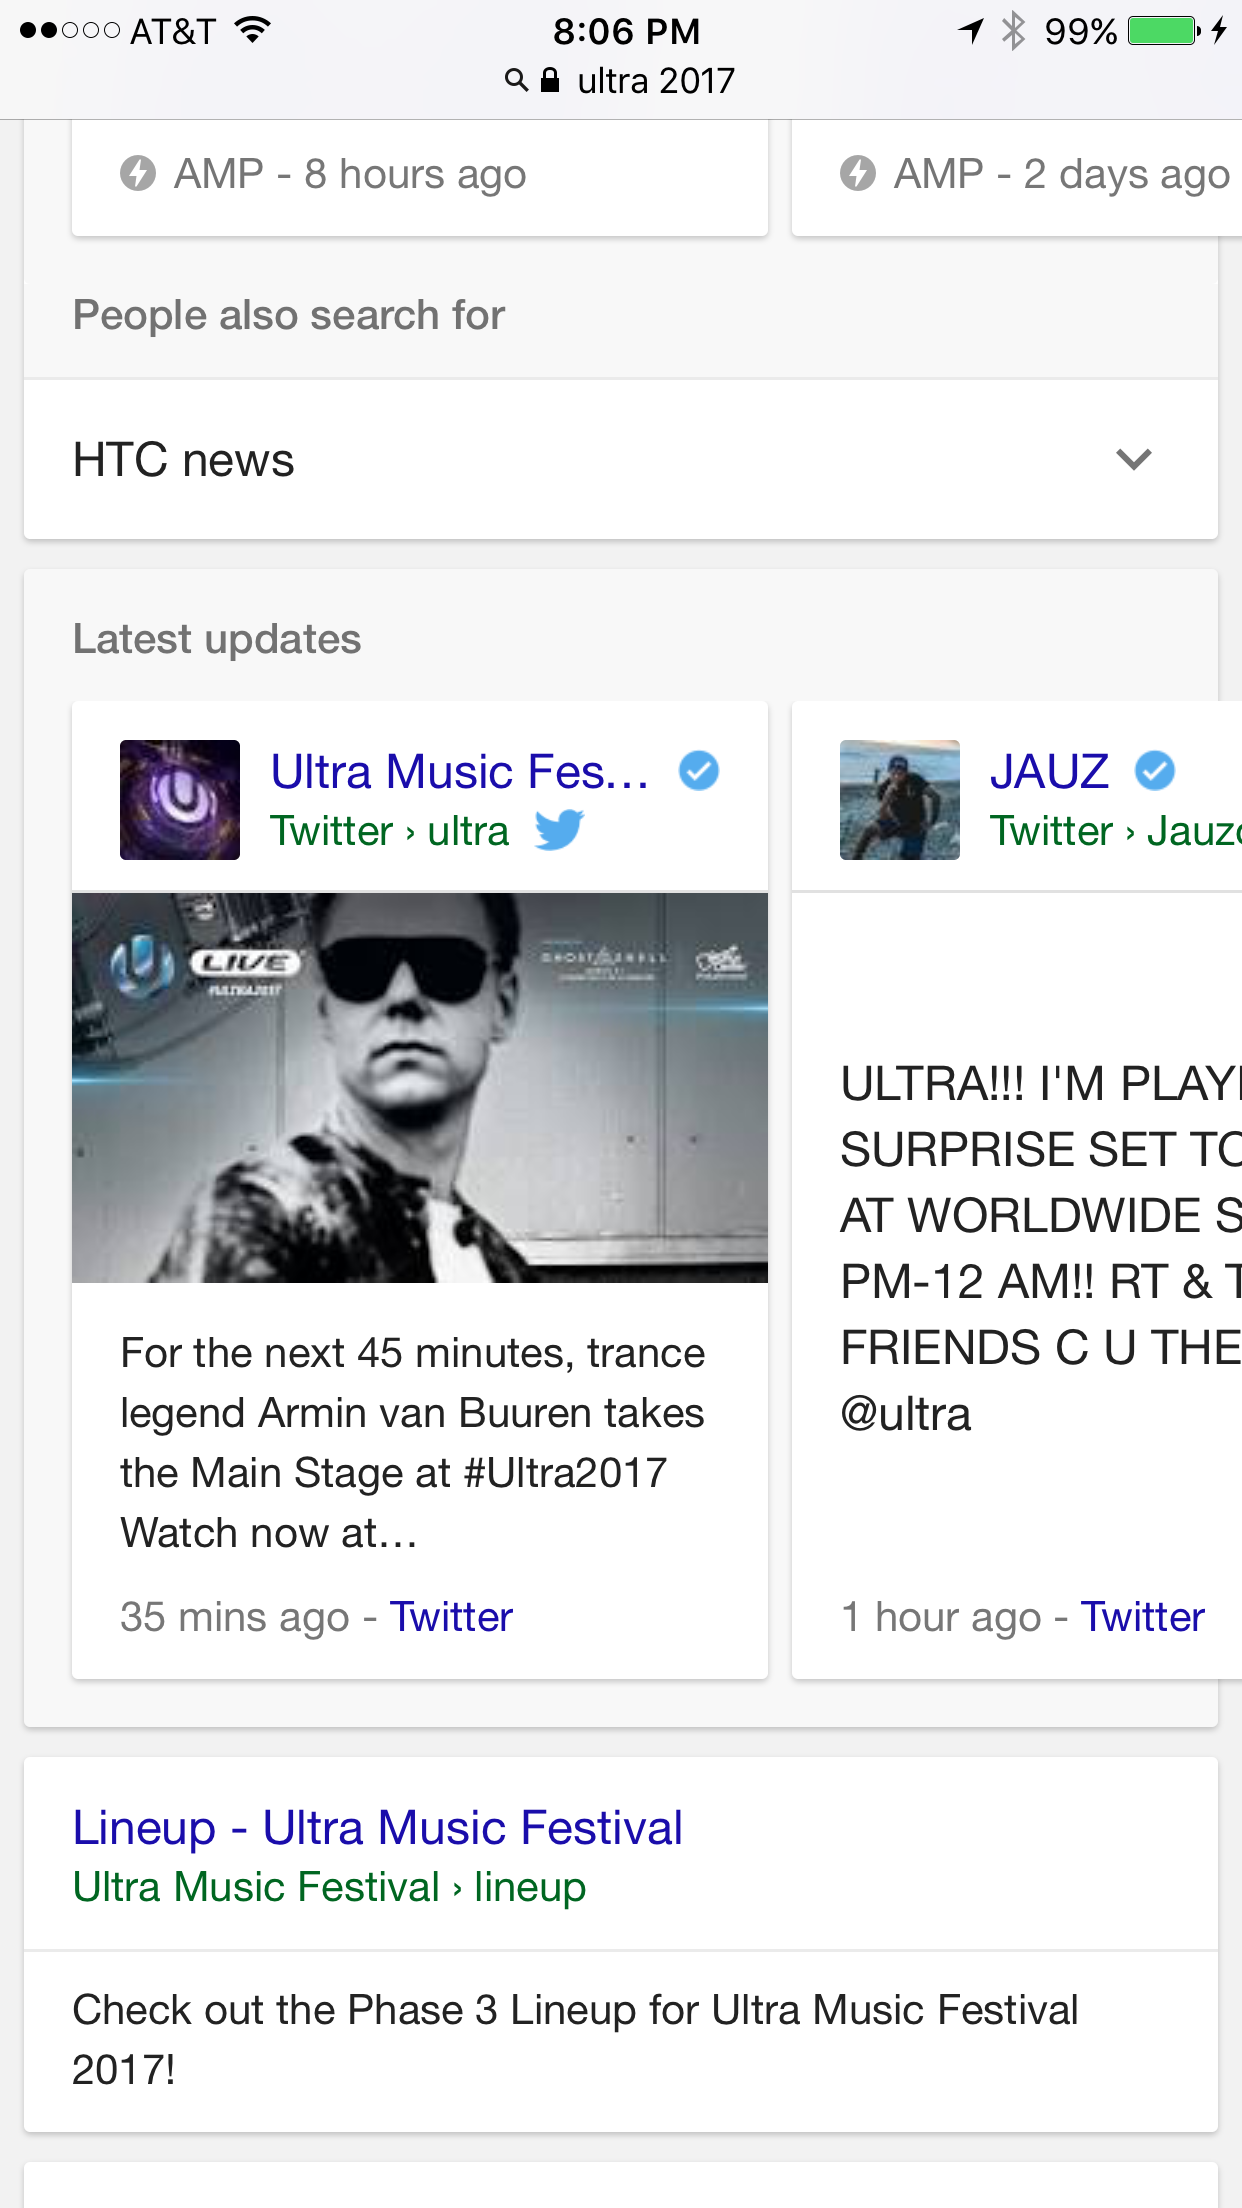This screenshot has height=2208, width=1242.
Task: Tap Ultra Music Festival's verified badge
Action: pos(699,771)
